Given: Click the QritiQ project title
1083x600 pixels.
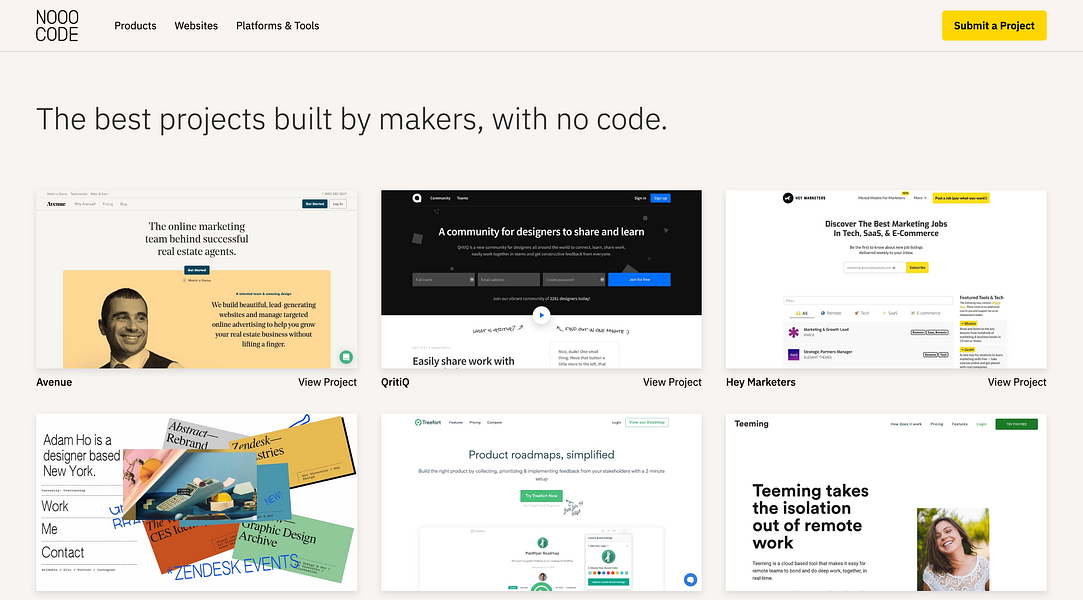Looking at the screenshot, I should pos(395,382).
